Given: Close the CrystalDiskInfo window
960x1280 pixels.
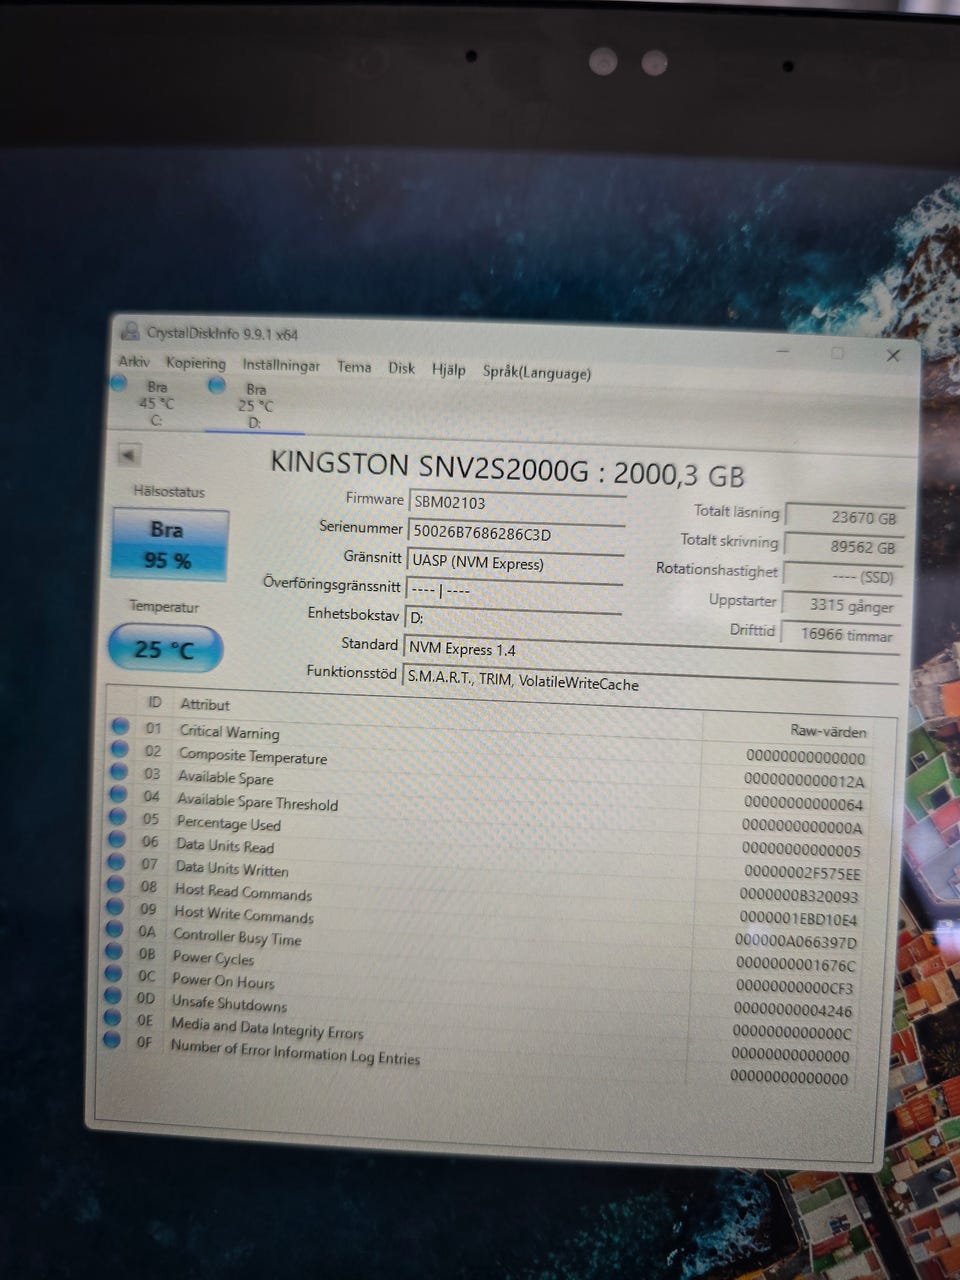Looking at the screenshot, I should pos(893,355).
